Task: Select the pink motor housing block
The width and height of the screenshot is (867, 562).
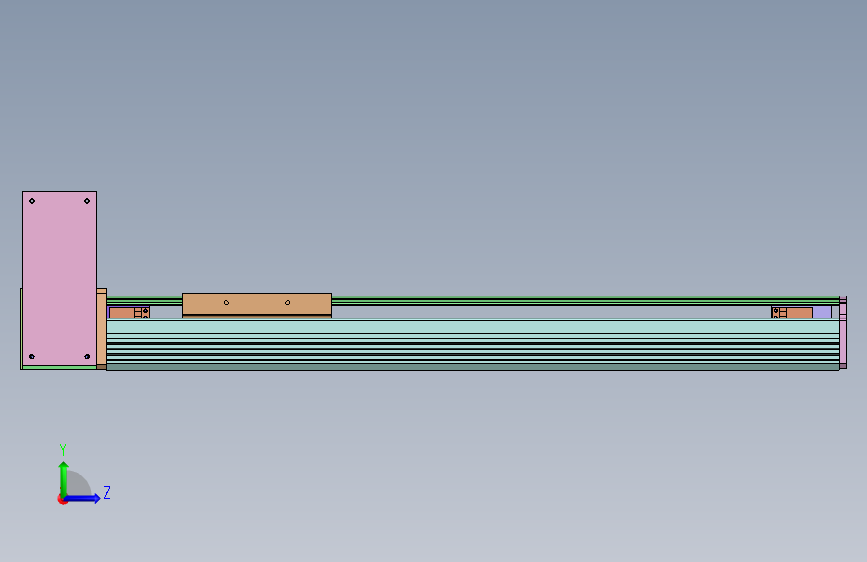Action: pos(59,278)
